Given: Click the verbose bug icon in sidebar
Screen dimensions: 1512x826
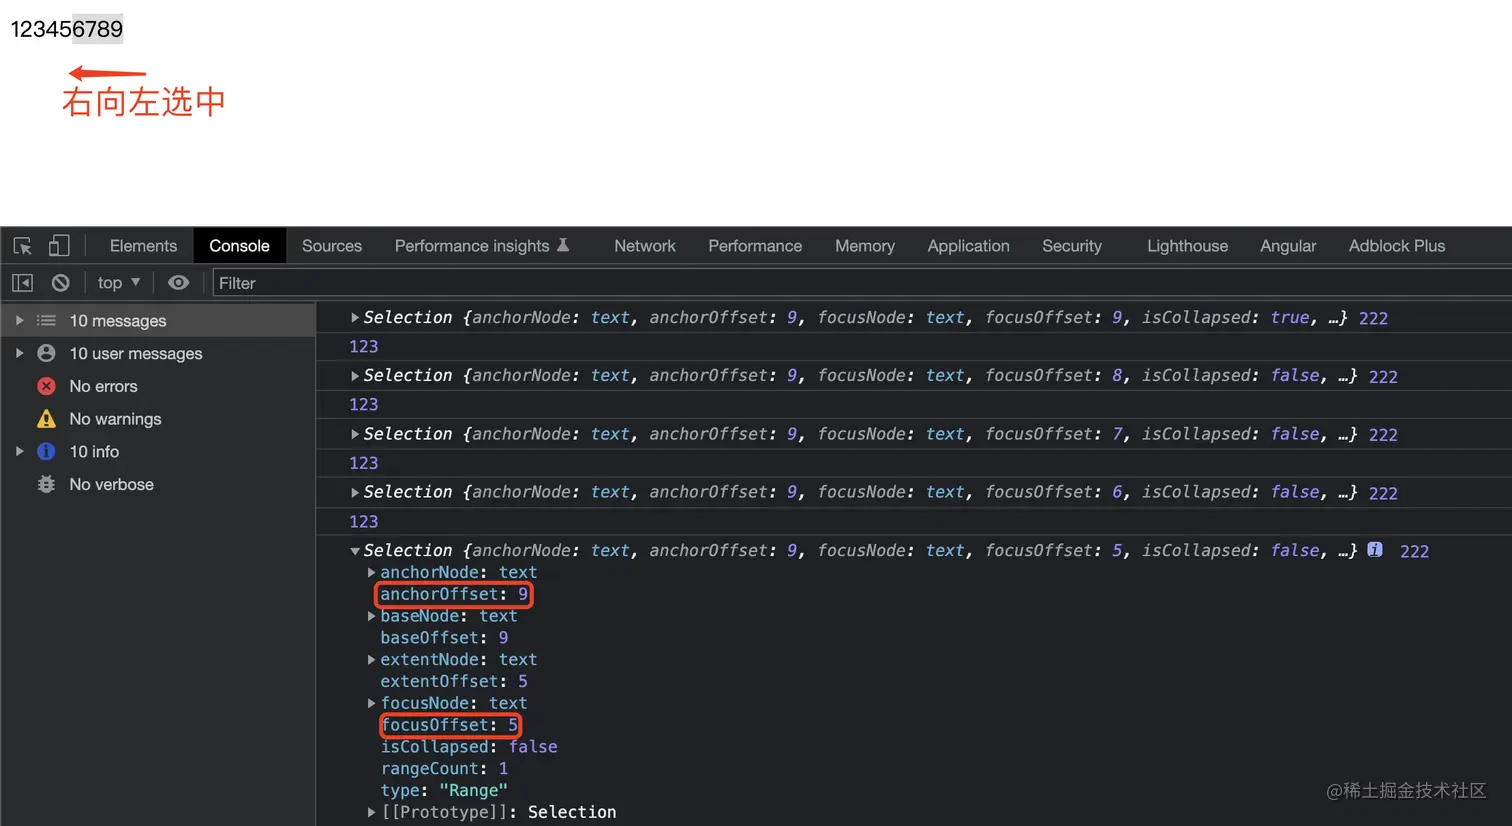Looking at the screenshot, I should click(x=46, y=484).
